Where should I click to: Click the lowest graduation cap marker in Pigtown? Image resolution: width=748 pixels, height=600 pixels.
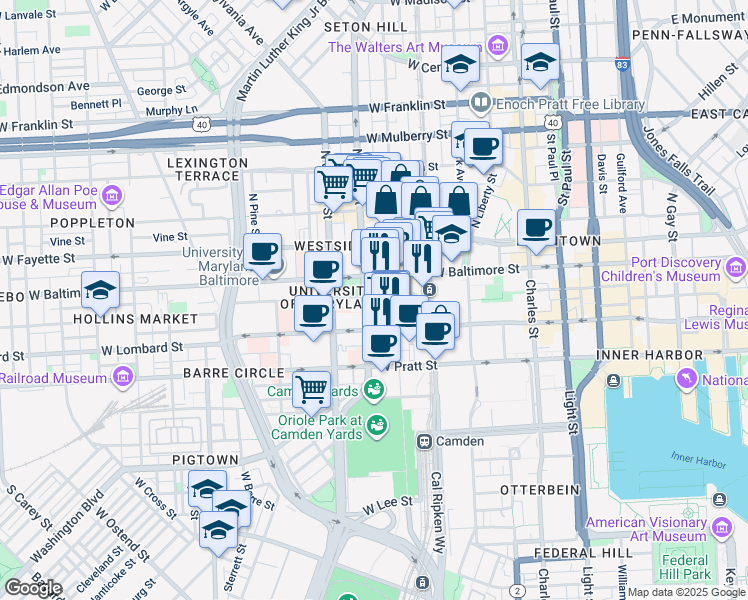tap(218, 531)
